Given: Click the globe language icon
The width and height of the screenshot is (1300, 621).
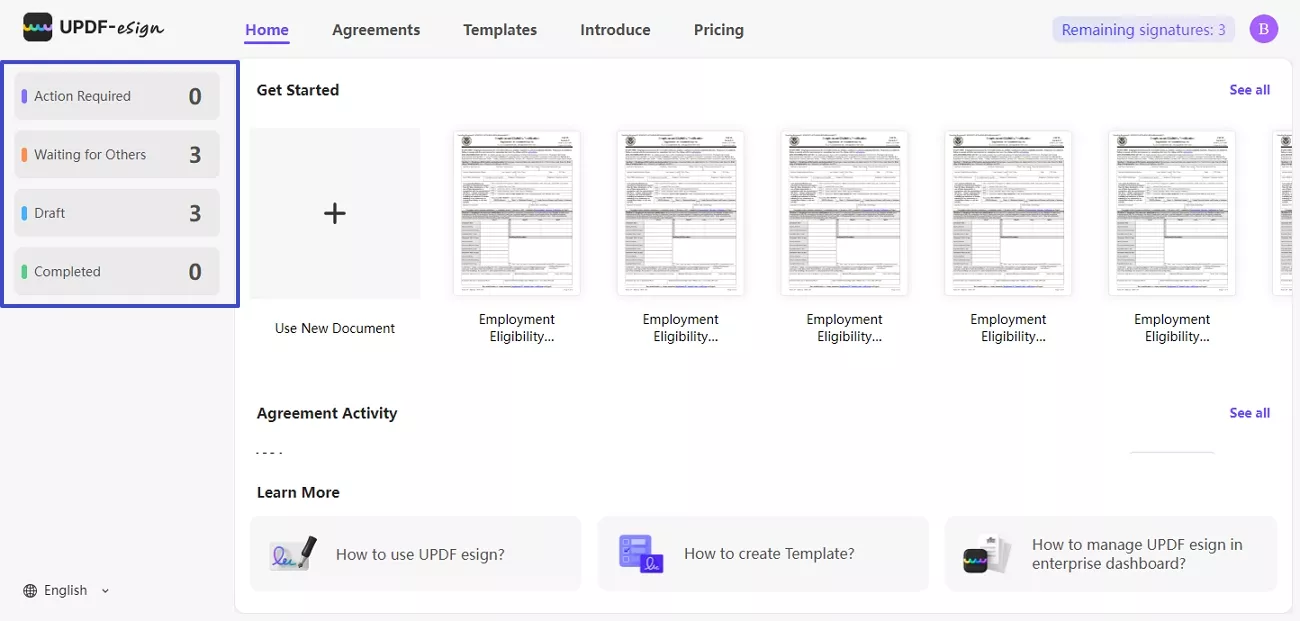Looking at the screenshot, I should pos(30,590).
